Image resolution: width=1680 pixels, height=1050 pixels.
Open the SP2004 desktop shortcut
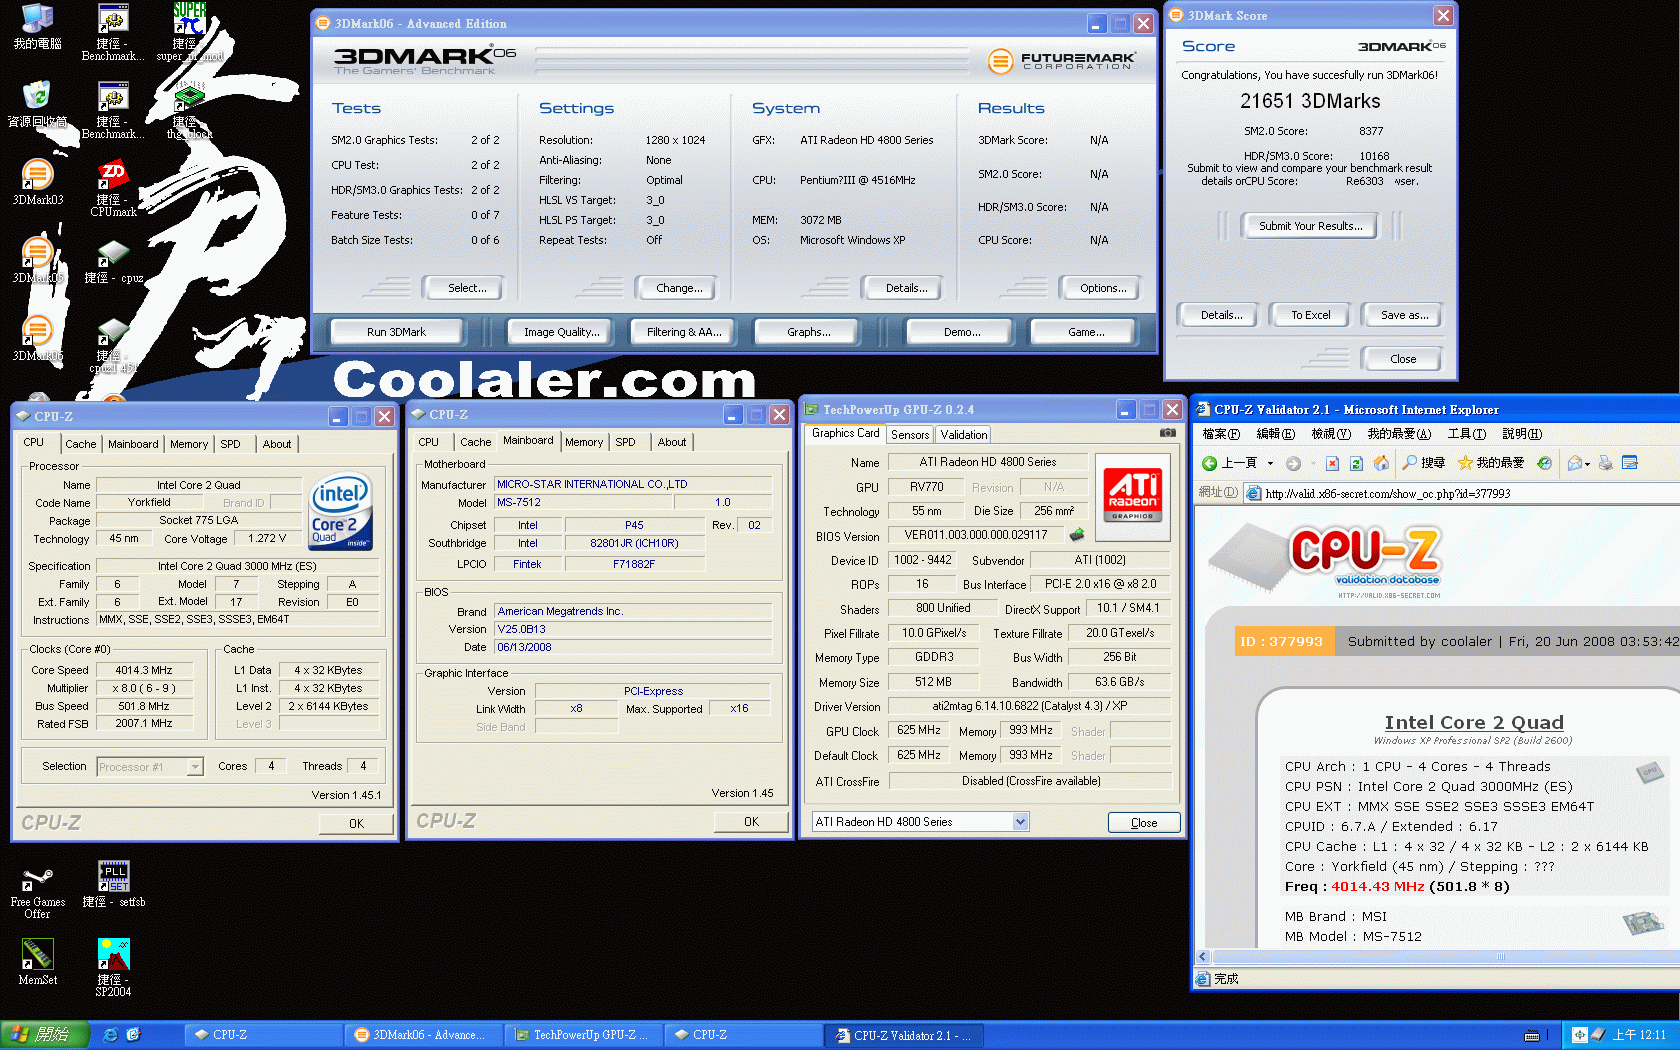(x=113, y=967)
